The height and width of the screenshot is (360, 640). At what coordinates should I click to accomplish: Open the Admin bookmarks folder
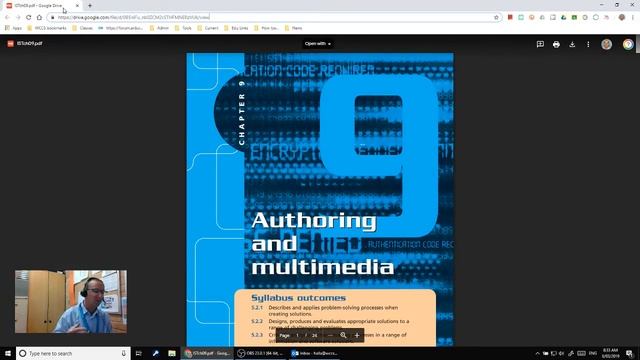click(159, 28)
